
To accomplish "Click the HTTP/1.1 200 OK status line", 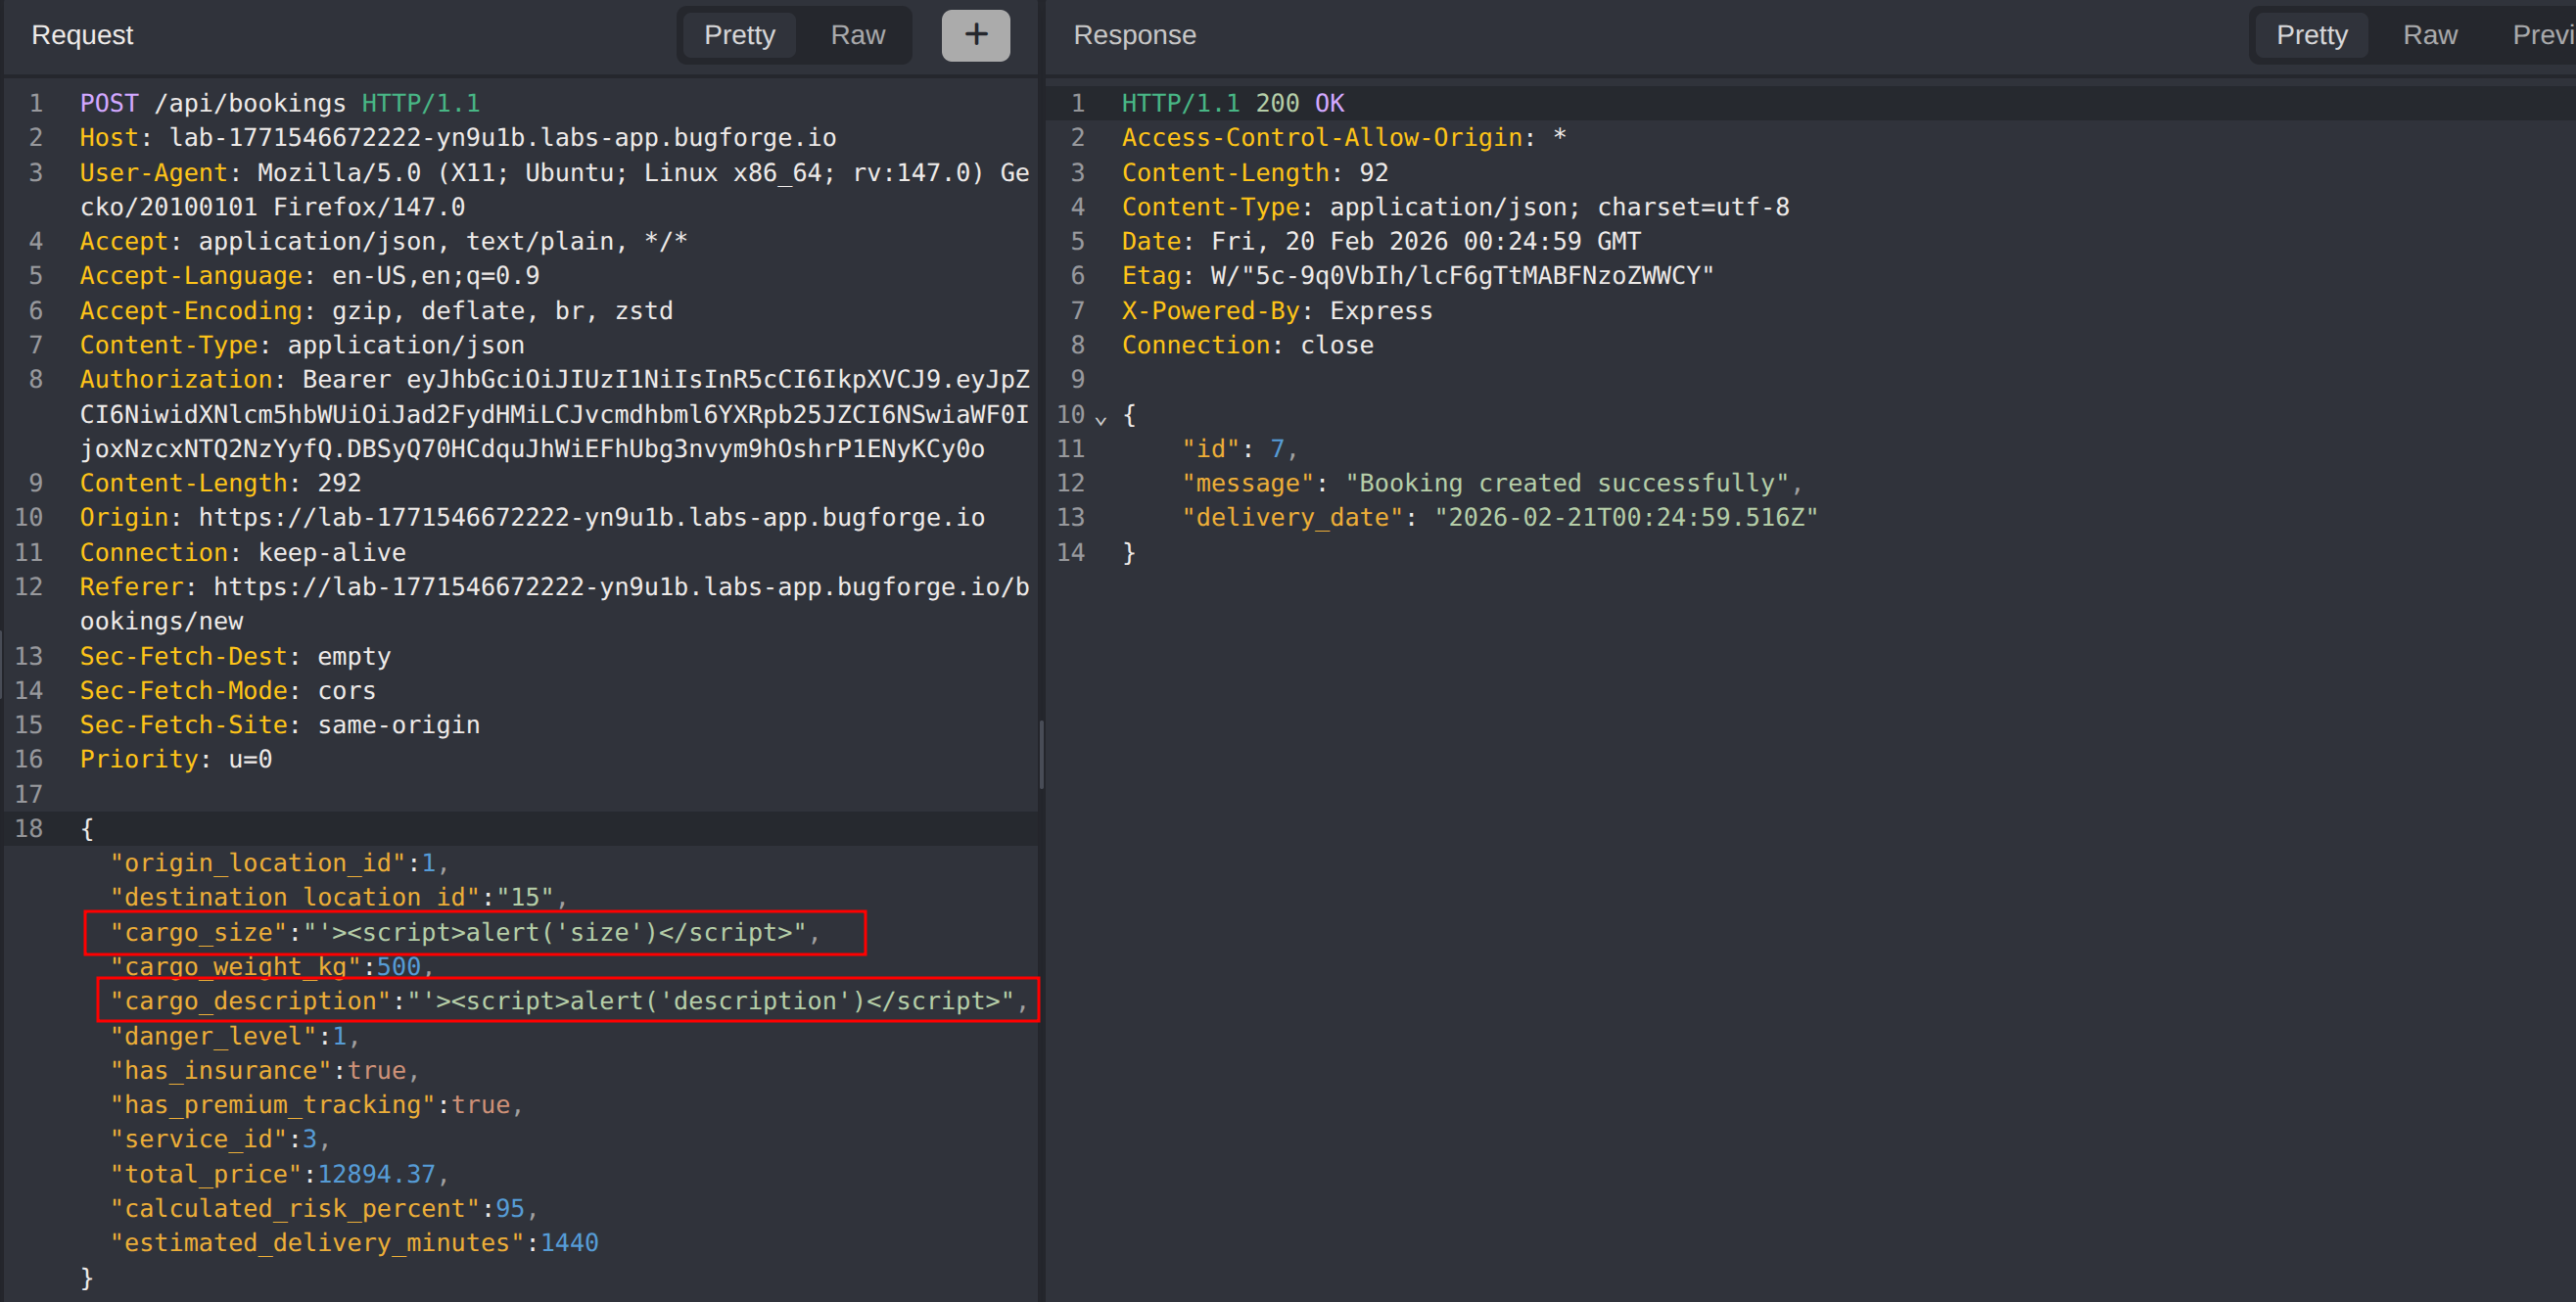I will tap(1232, 103).
